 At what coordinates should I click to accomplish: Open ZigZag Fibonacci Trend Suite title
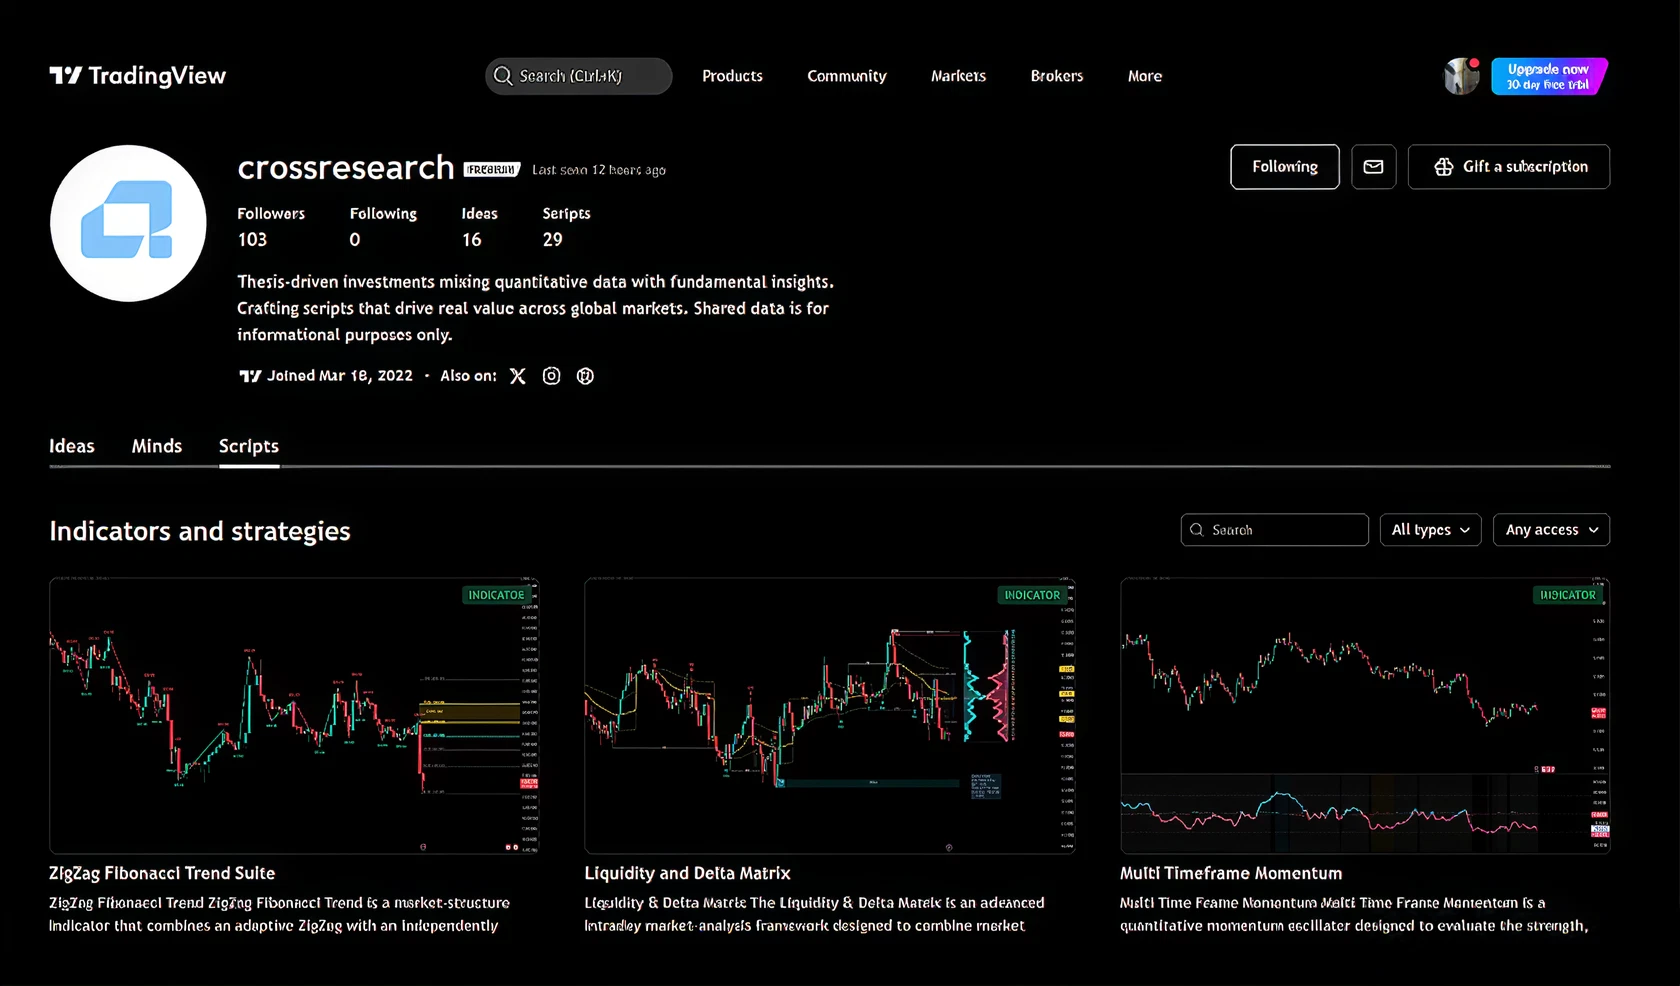[162, 873]
